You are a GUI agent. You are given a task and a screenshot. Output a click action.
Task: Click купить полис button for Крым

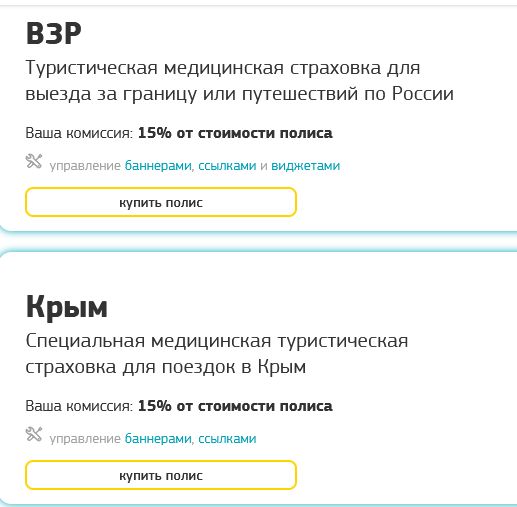click(161, 475)
